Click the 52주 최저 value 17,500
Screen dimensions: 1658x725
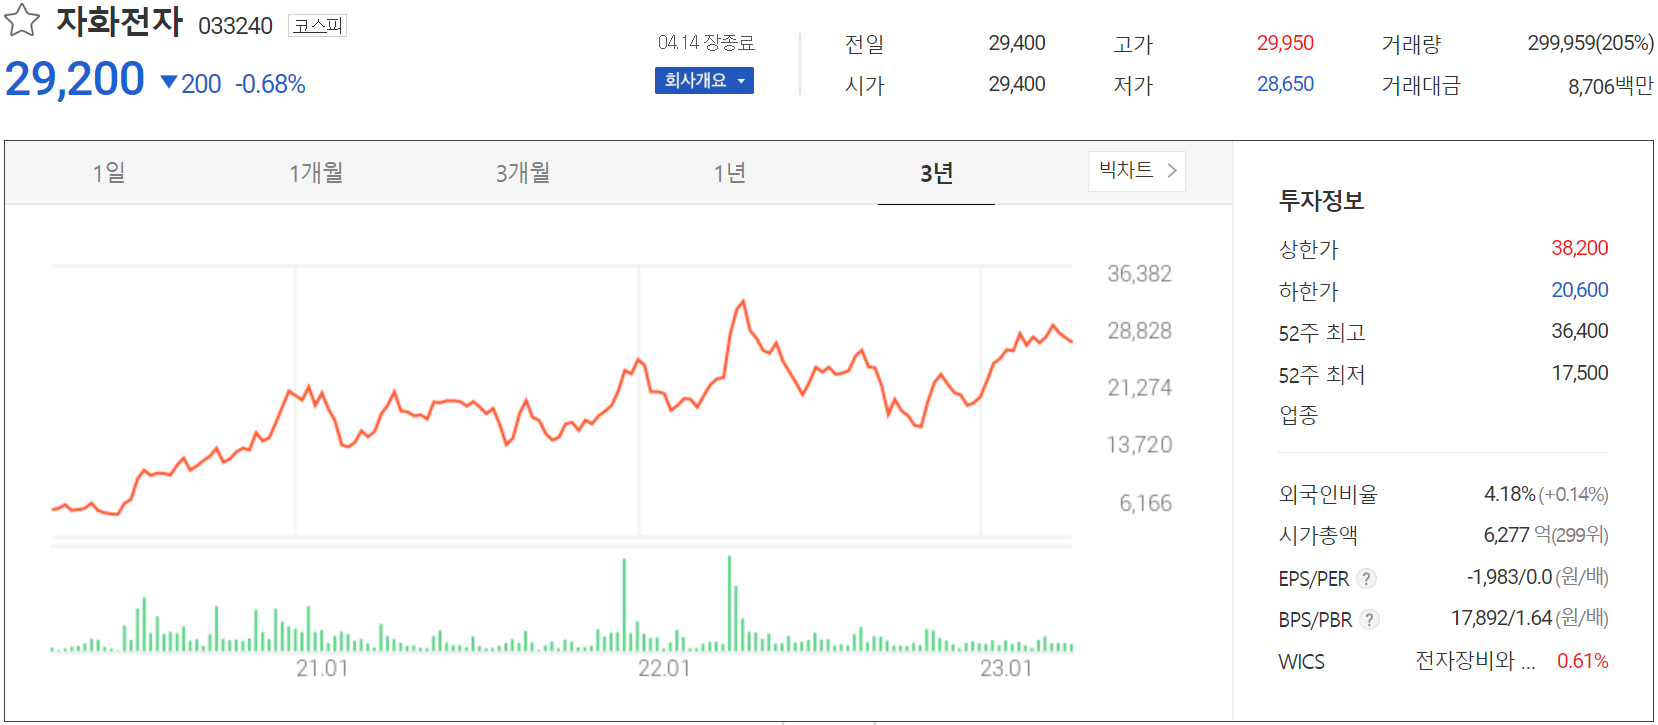[x=1579, y=373]
